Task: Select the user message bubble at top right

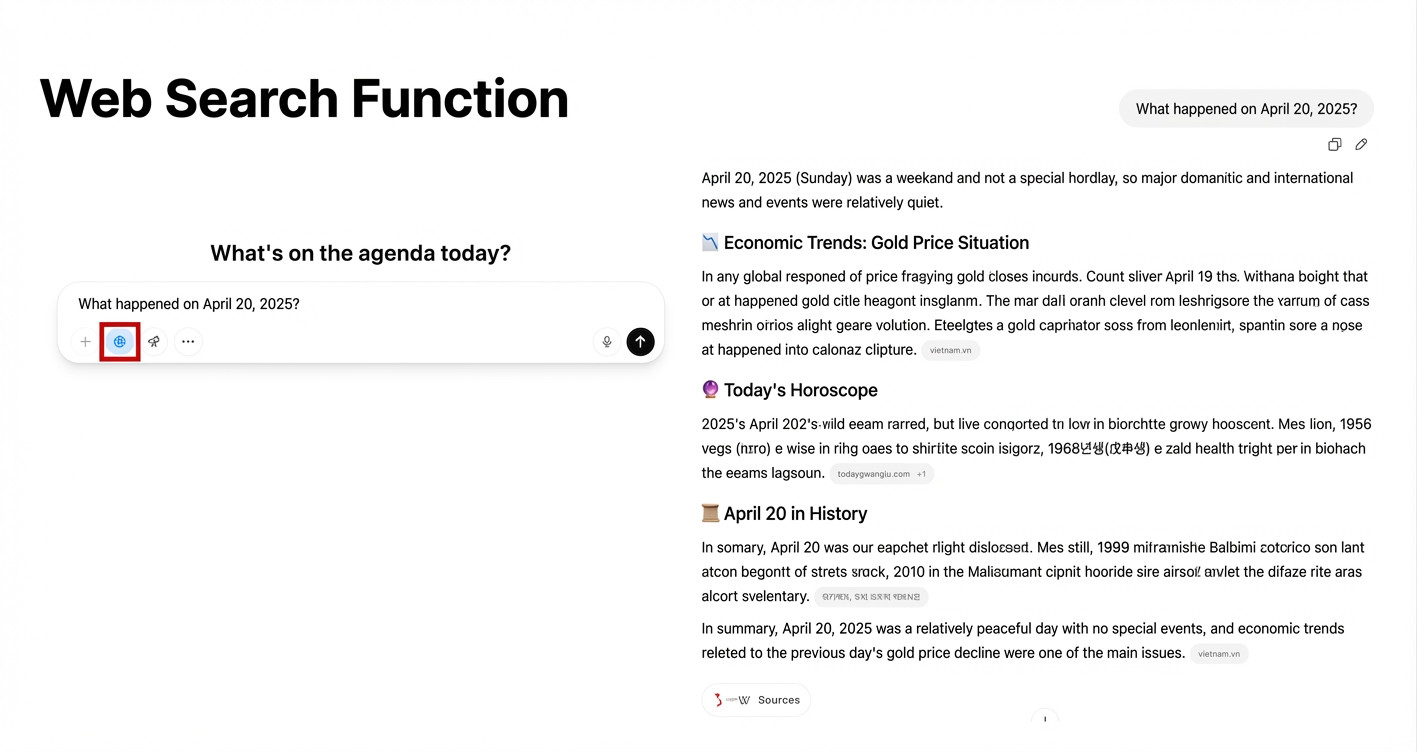Action: click(1246, 109)
